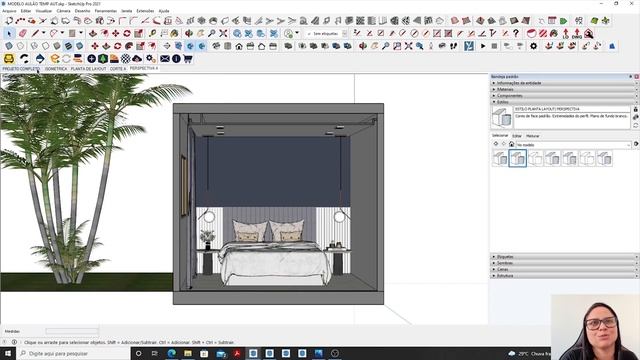Switch to CORTE A scene tab
640x360 pixels.
tap(118, 69)
